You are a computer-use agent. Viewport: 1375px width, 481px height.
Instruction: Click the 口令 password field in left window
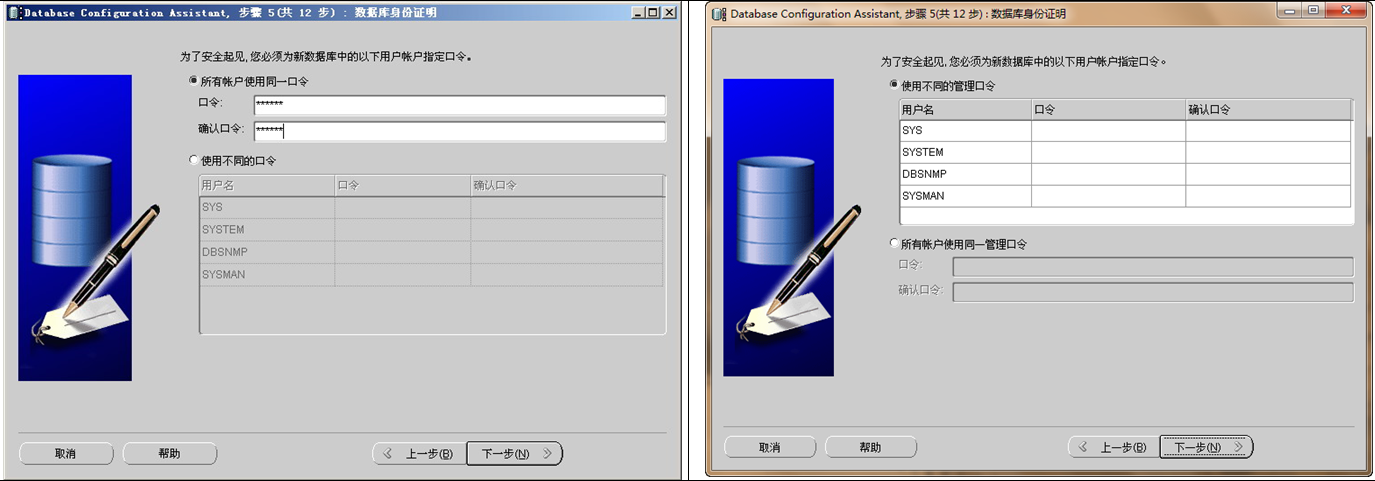[x=459, y=105]
